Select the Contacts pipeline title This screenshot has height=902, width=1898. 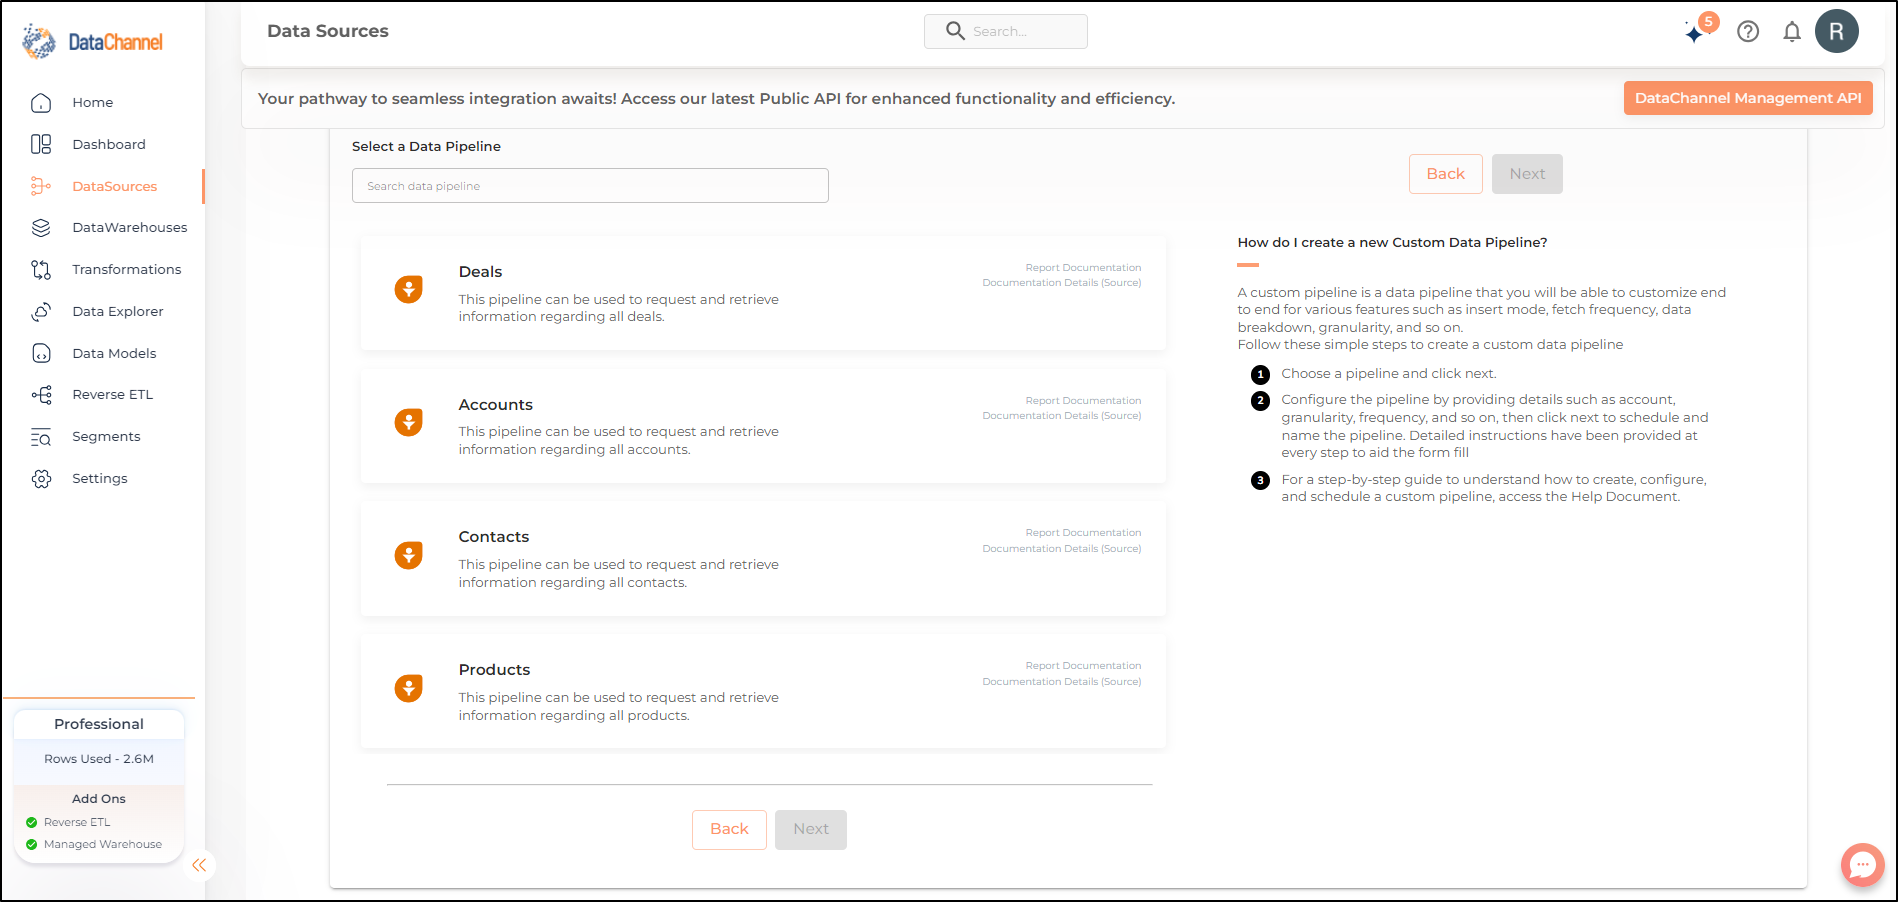tap(494, 537)
